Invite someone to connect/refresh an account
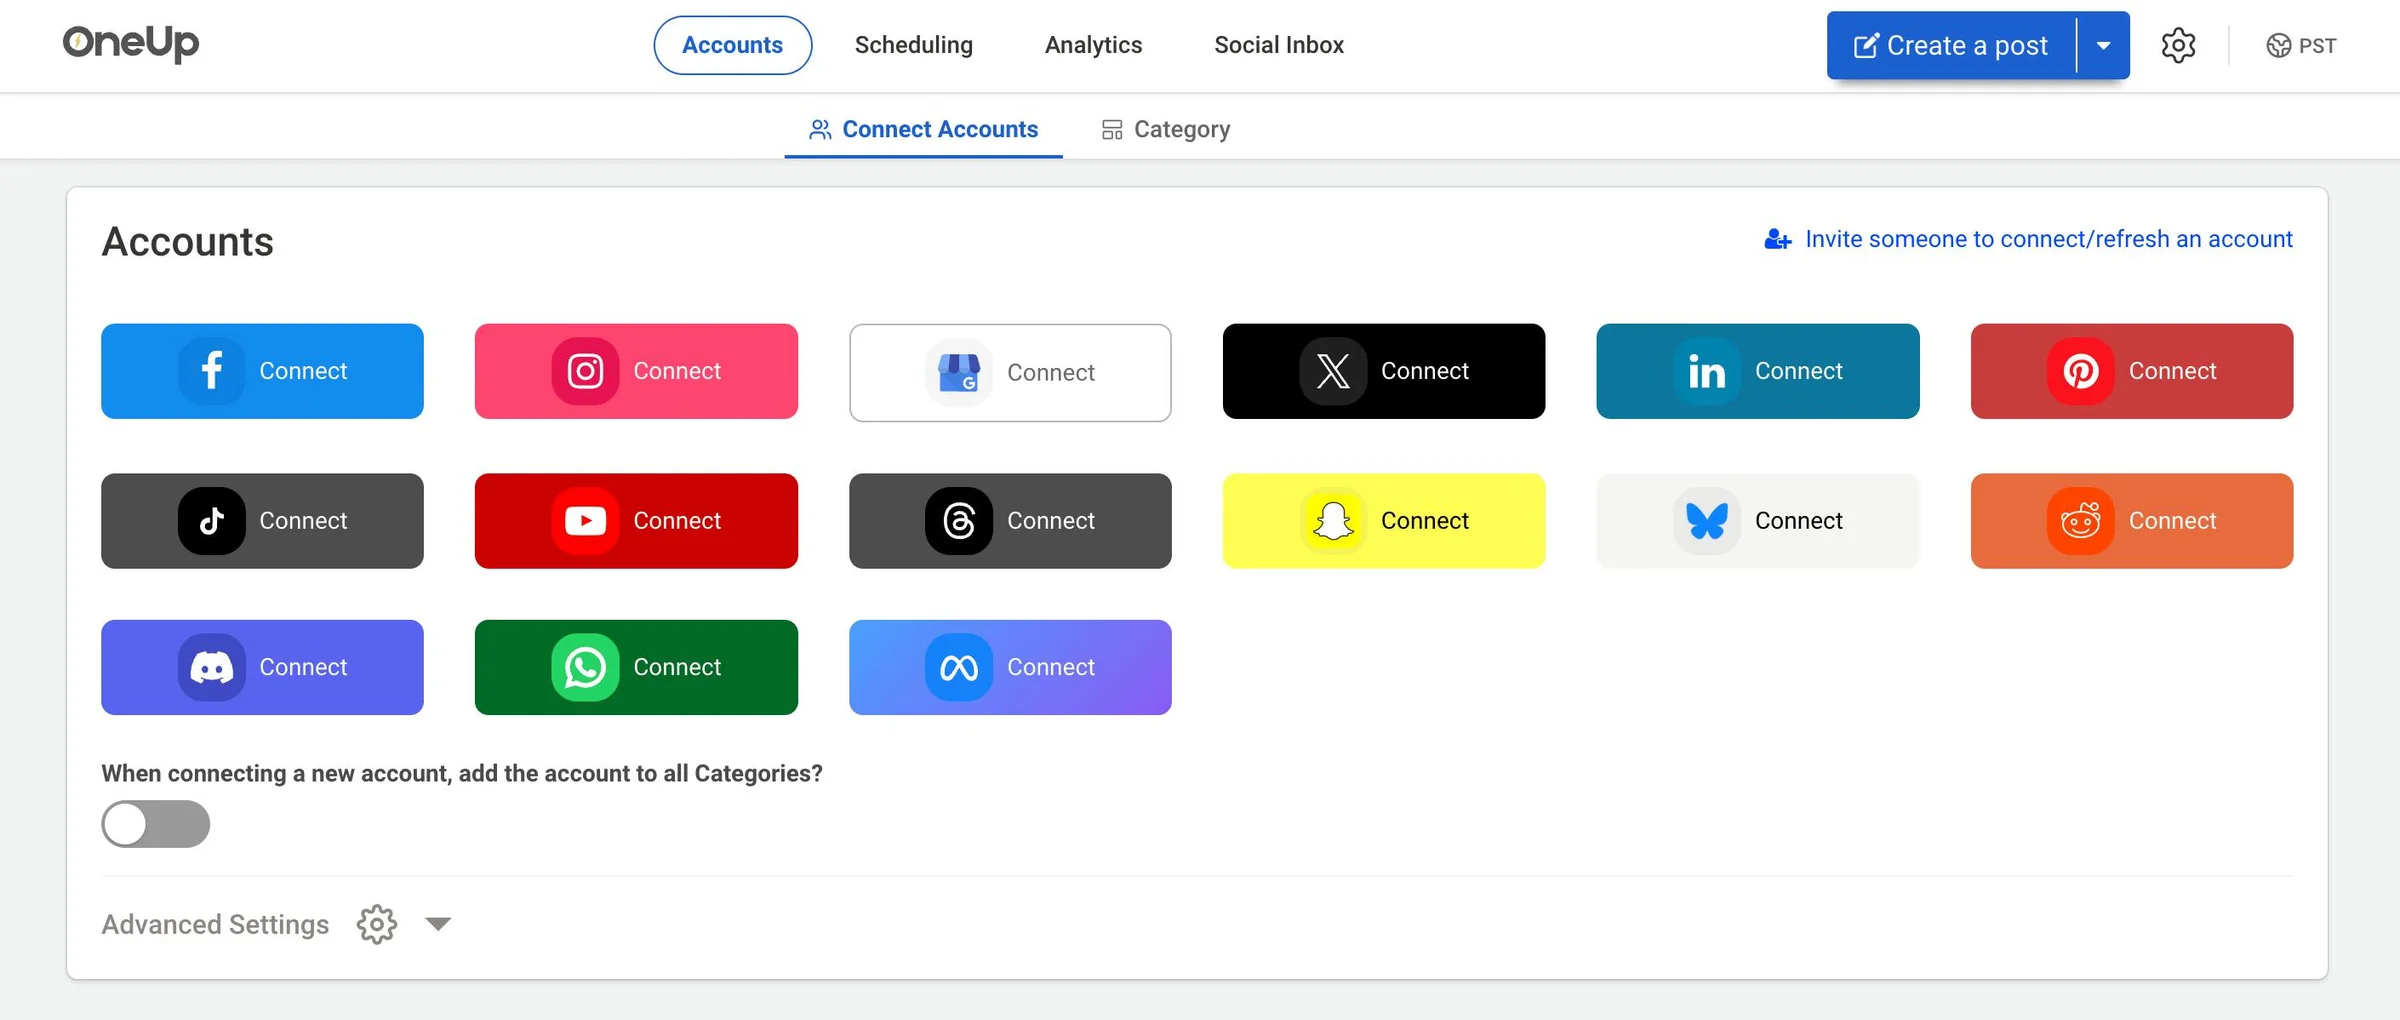 point(2029,239)
